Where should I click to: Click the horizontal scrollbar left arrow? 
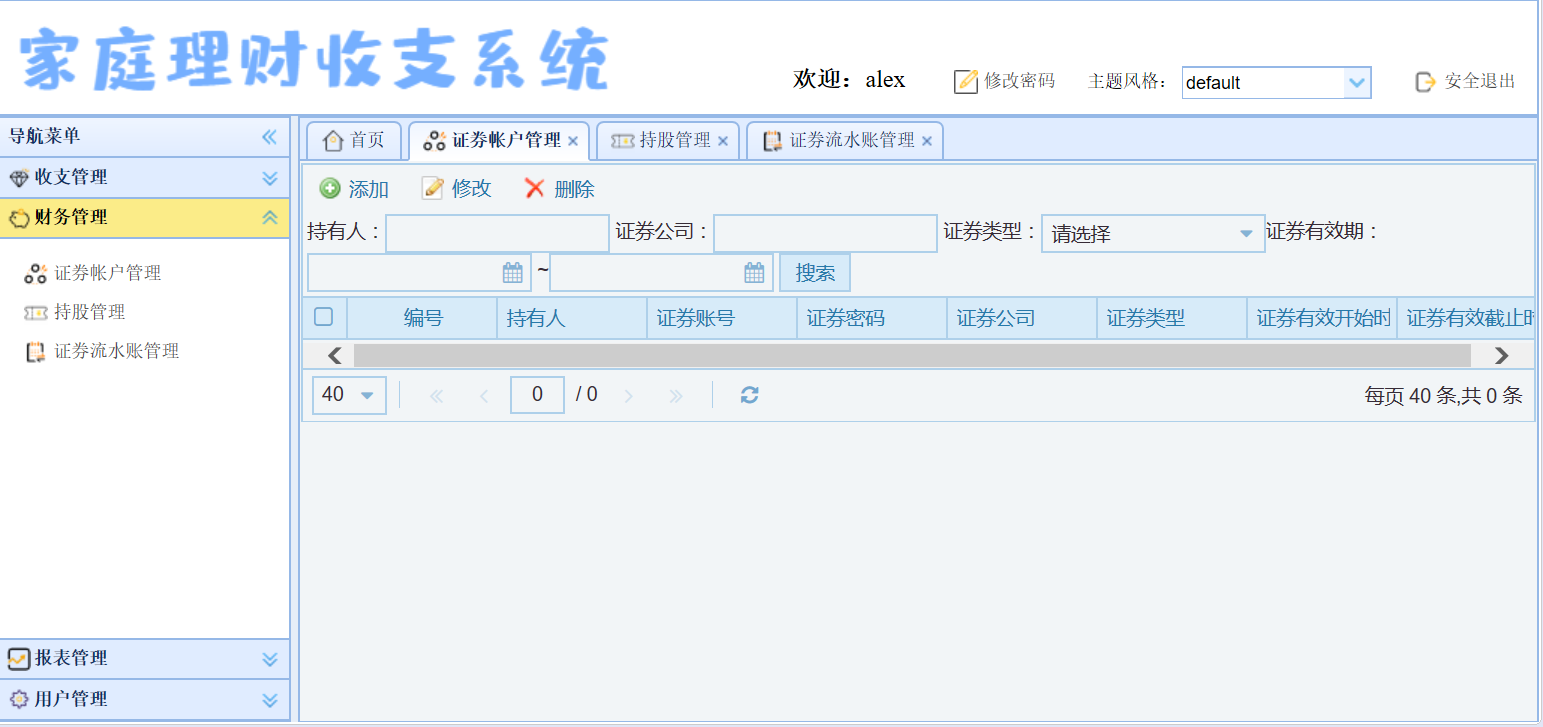[335, 355]
